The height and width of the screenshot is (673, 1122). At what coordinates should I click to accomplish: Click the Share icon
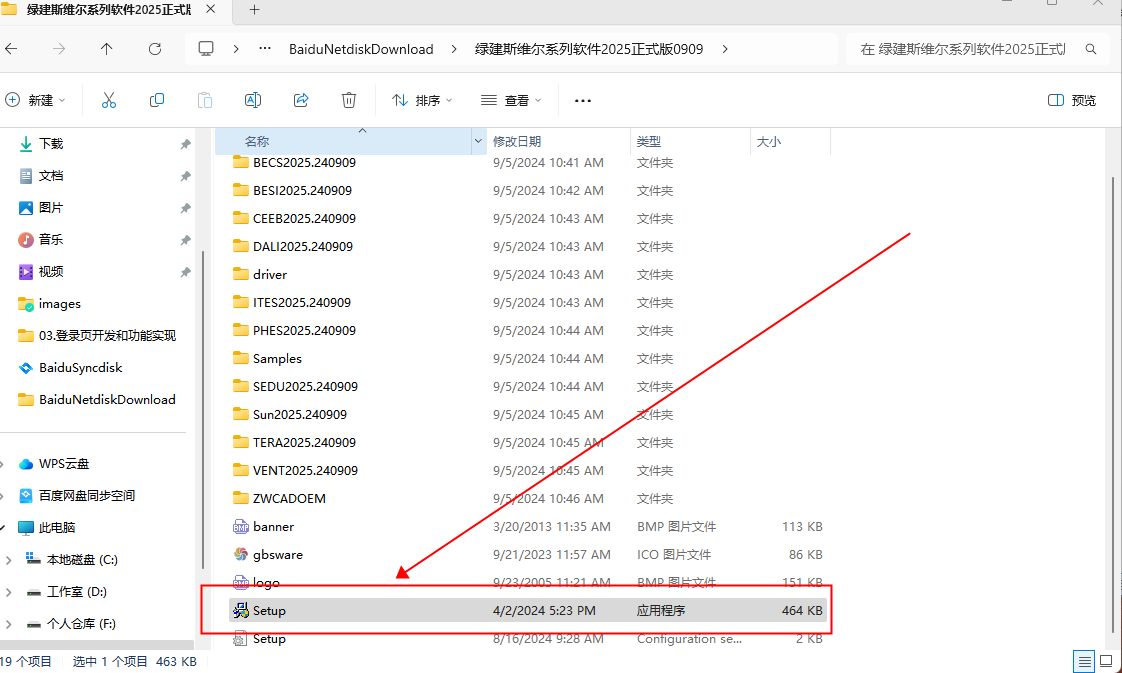pos(301,100)
